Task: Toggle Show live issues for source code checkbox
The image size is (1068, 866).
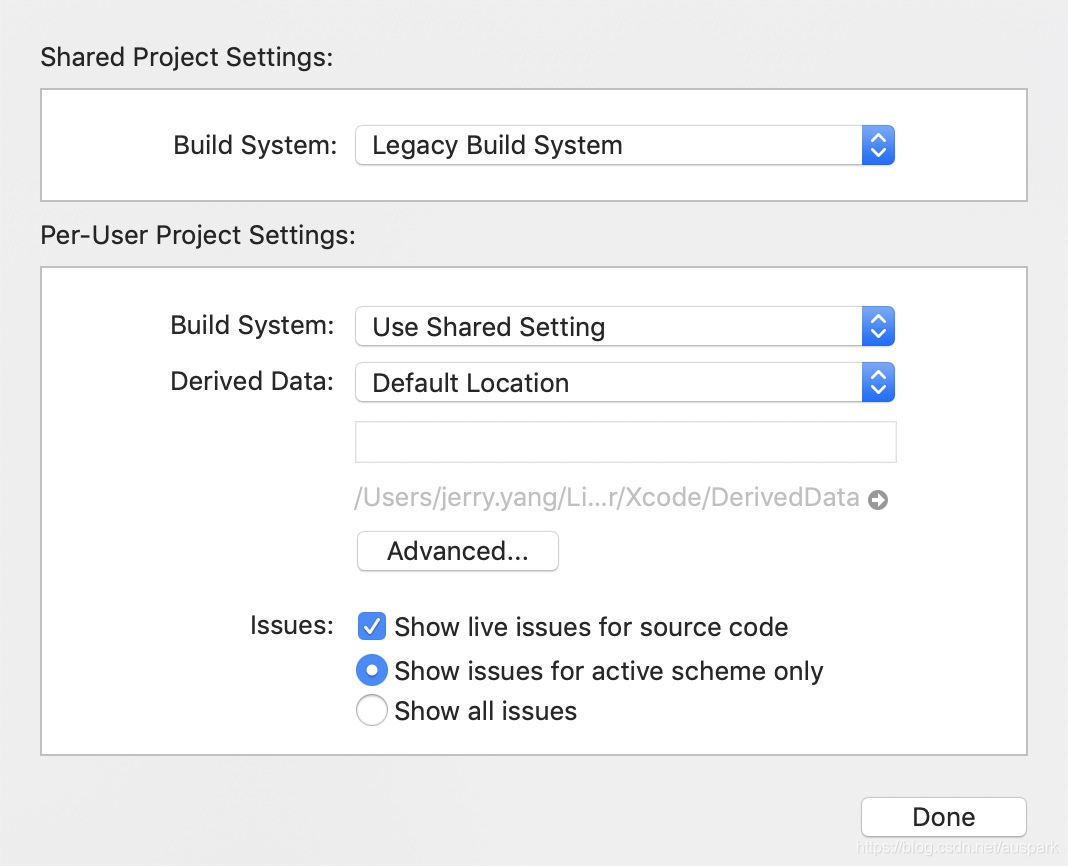Action: coord(371,628)
